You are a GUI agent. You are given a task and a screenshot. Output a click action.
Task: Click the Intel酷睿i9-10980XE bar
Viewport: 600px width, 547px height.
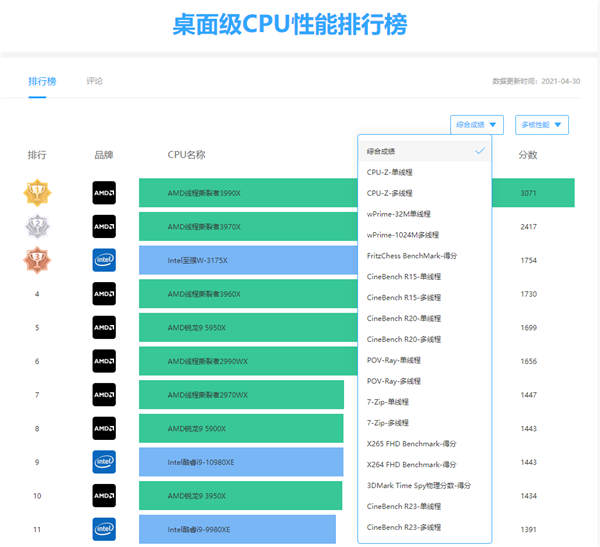pos(241,462)
